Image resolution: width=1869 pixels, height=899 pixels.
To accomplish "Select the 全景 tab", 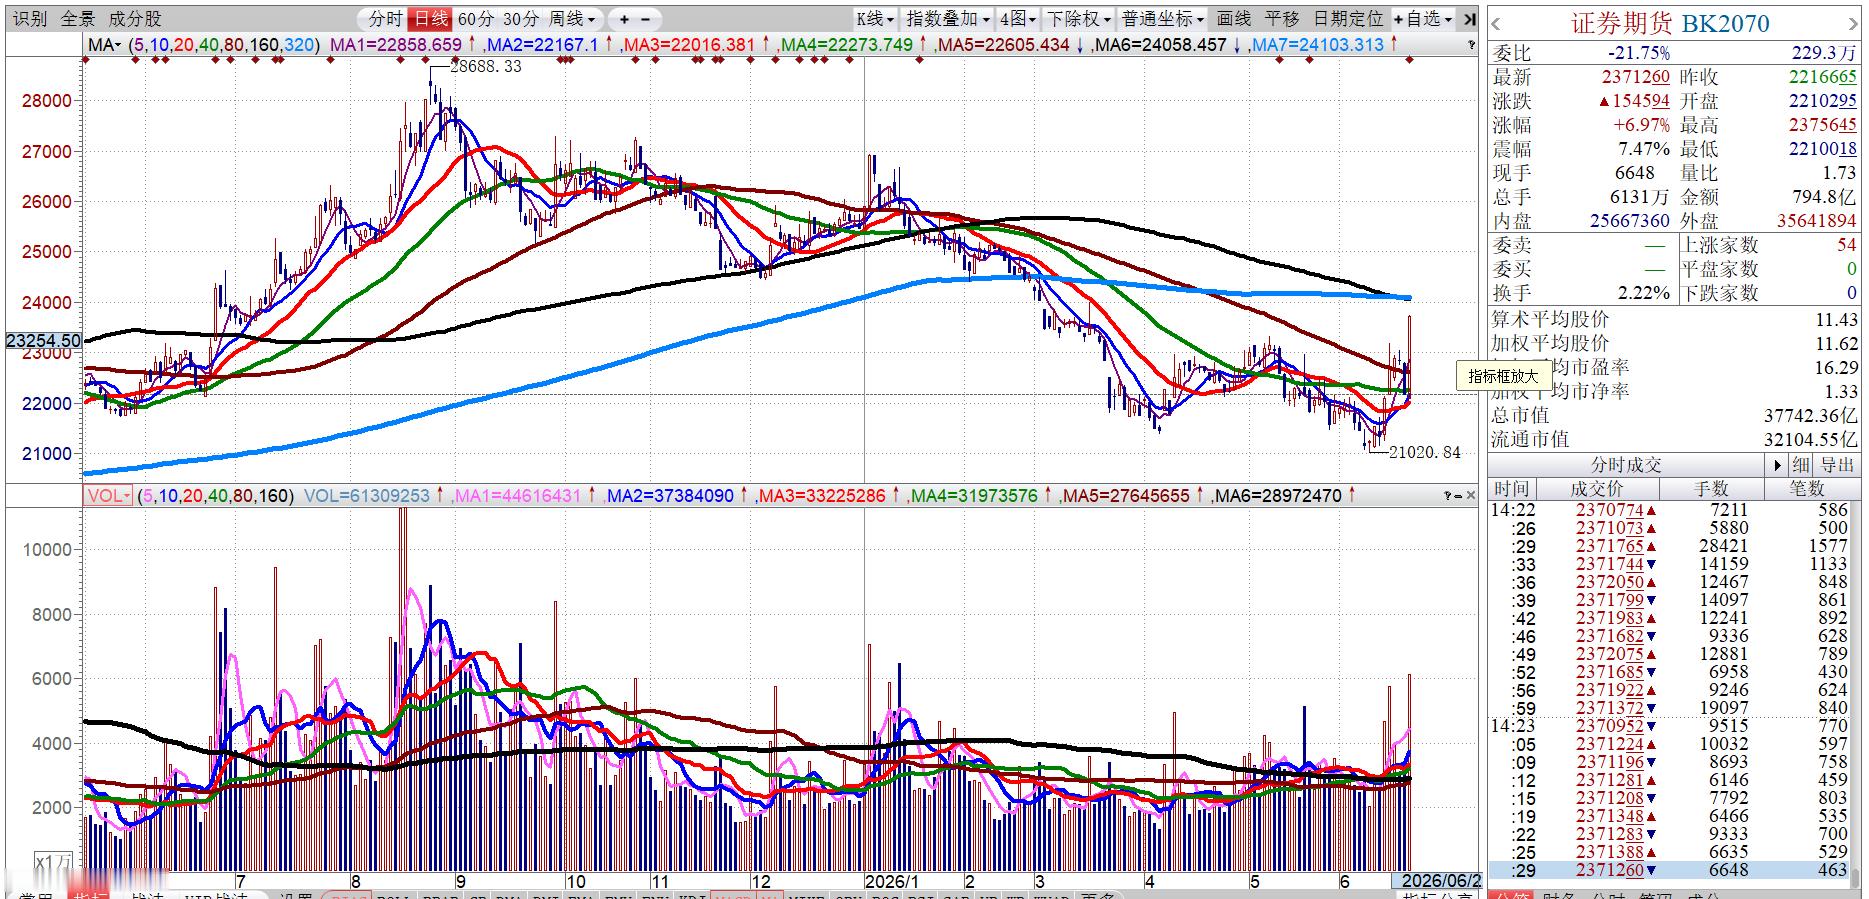I will click(78, 19).
